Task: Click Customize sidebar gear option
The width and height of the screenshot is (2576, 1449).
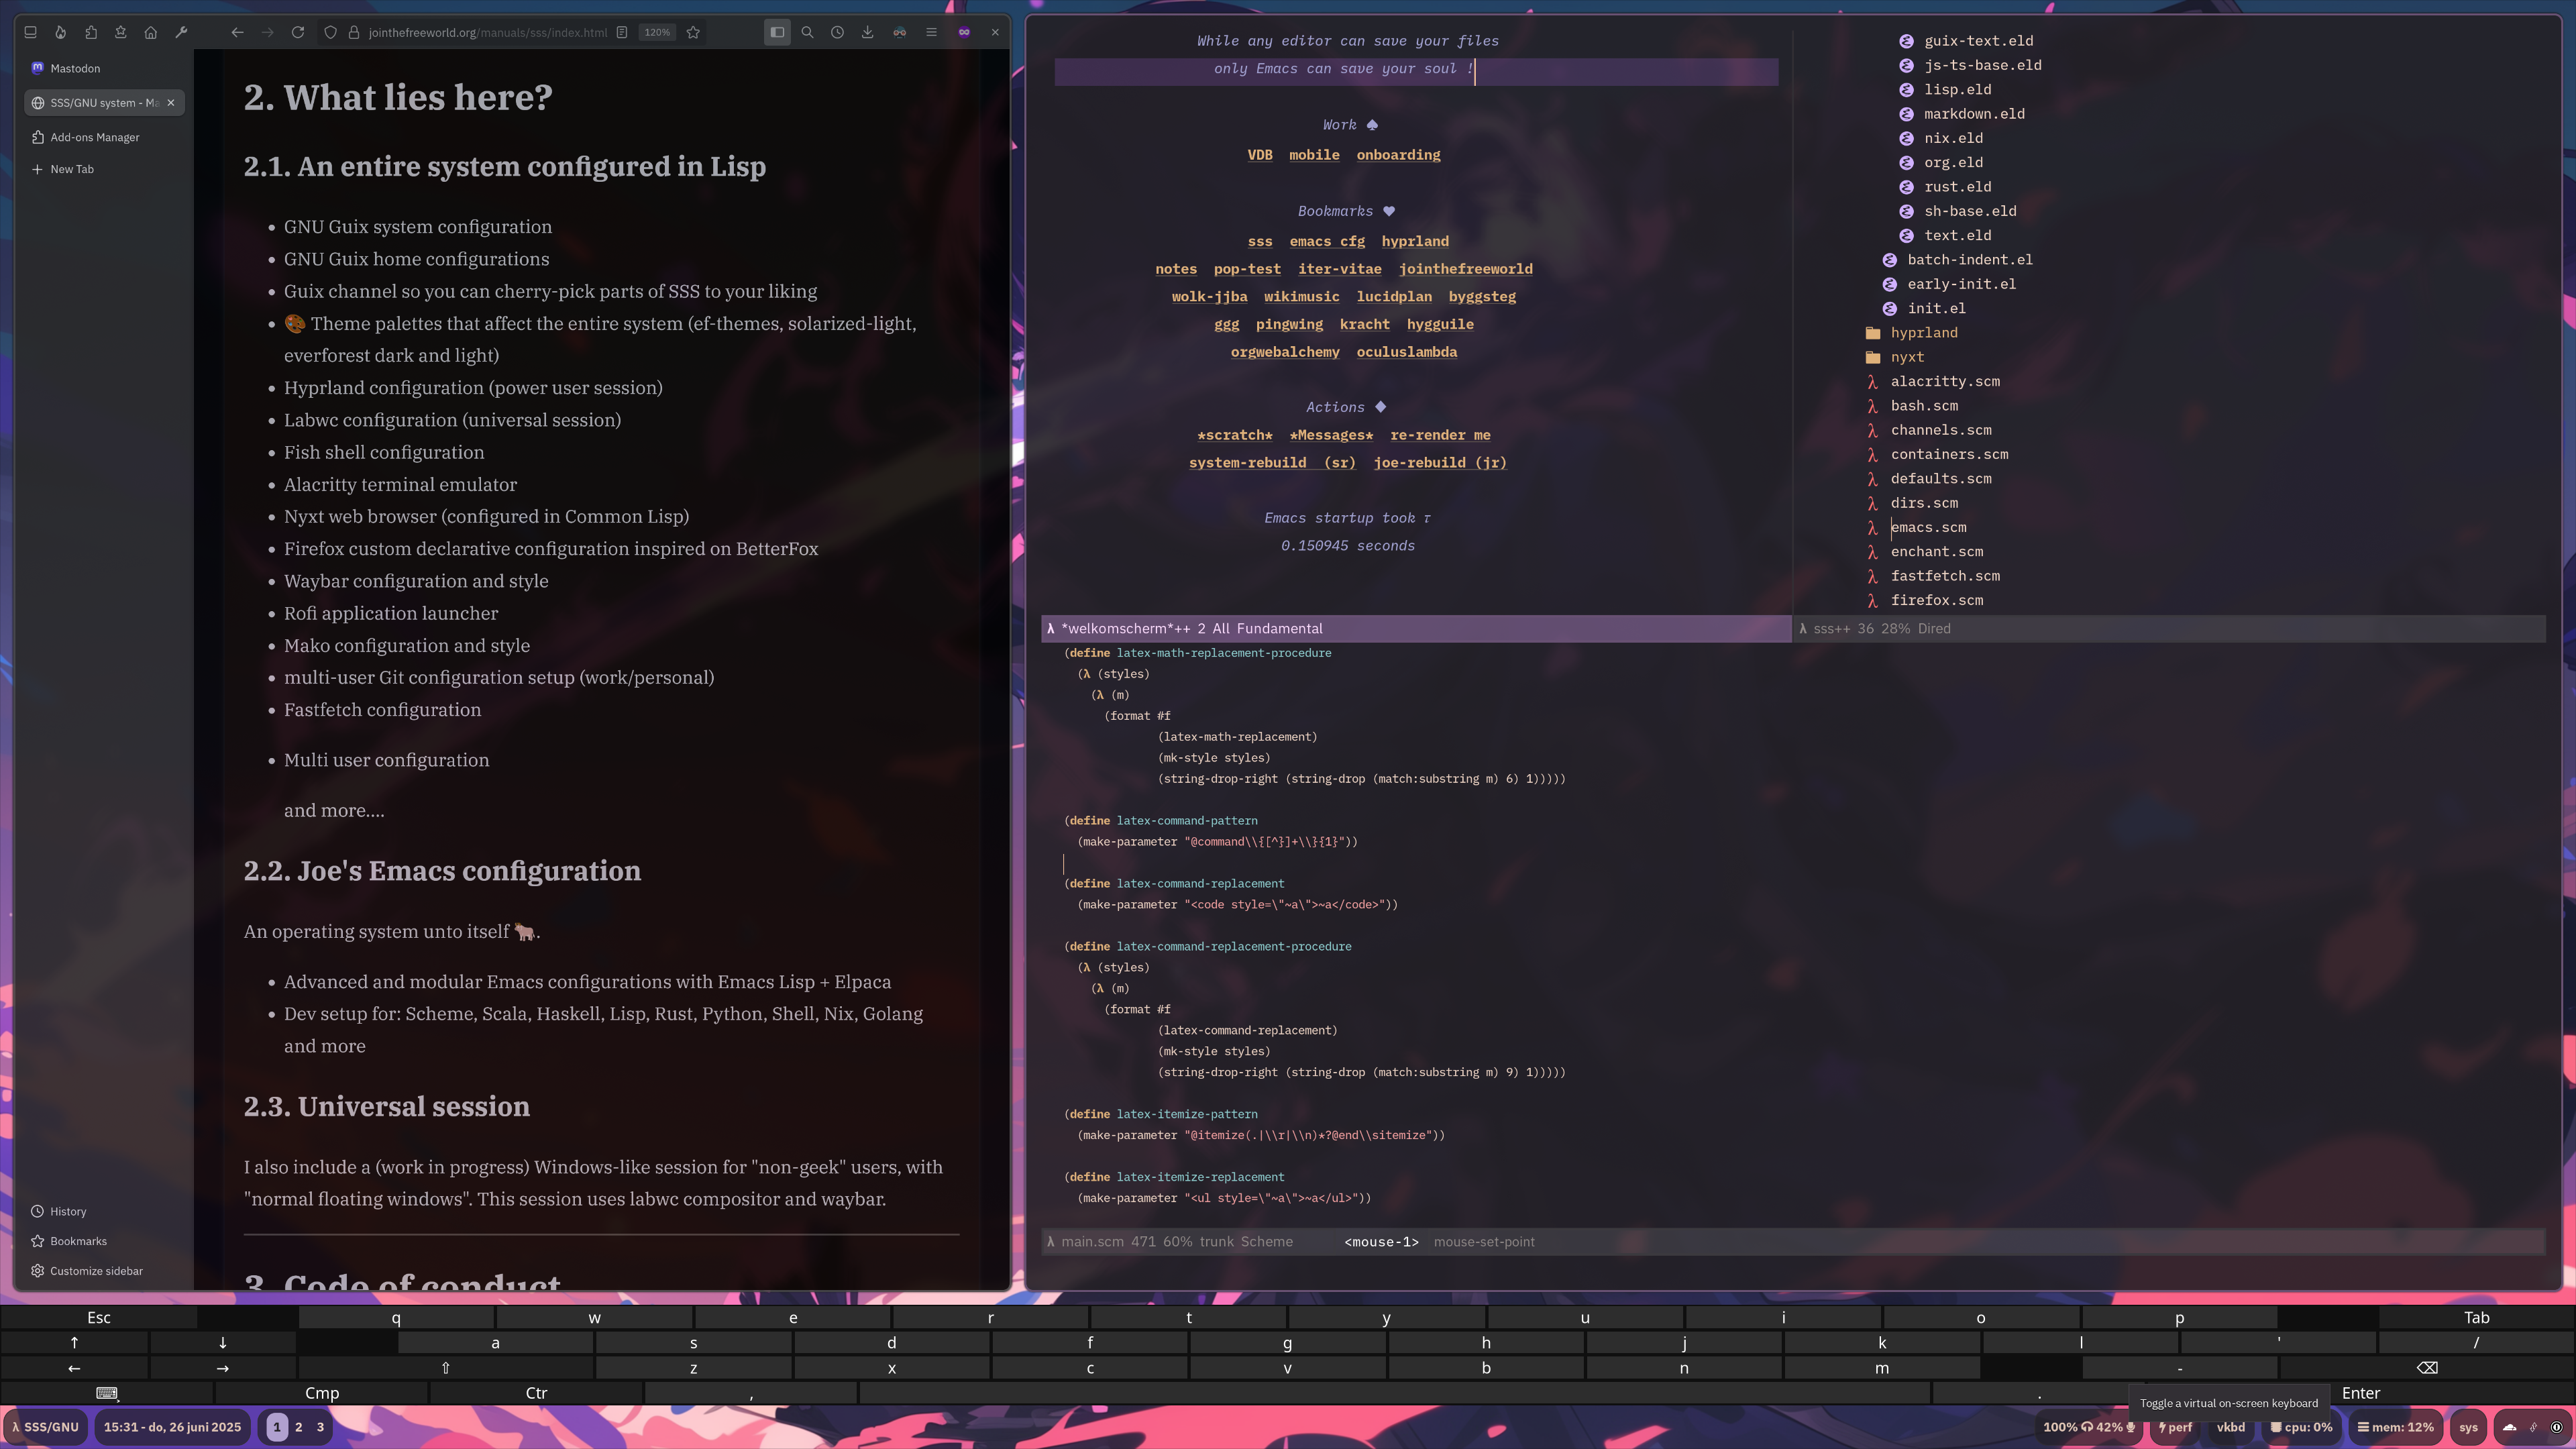Action: (87, 1271)
